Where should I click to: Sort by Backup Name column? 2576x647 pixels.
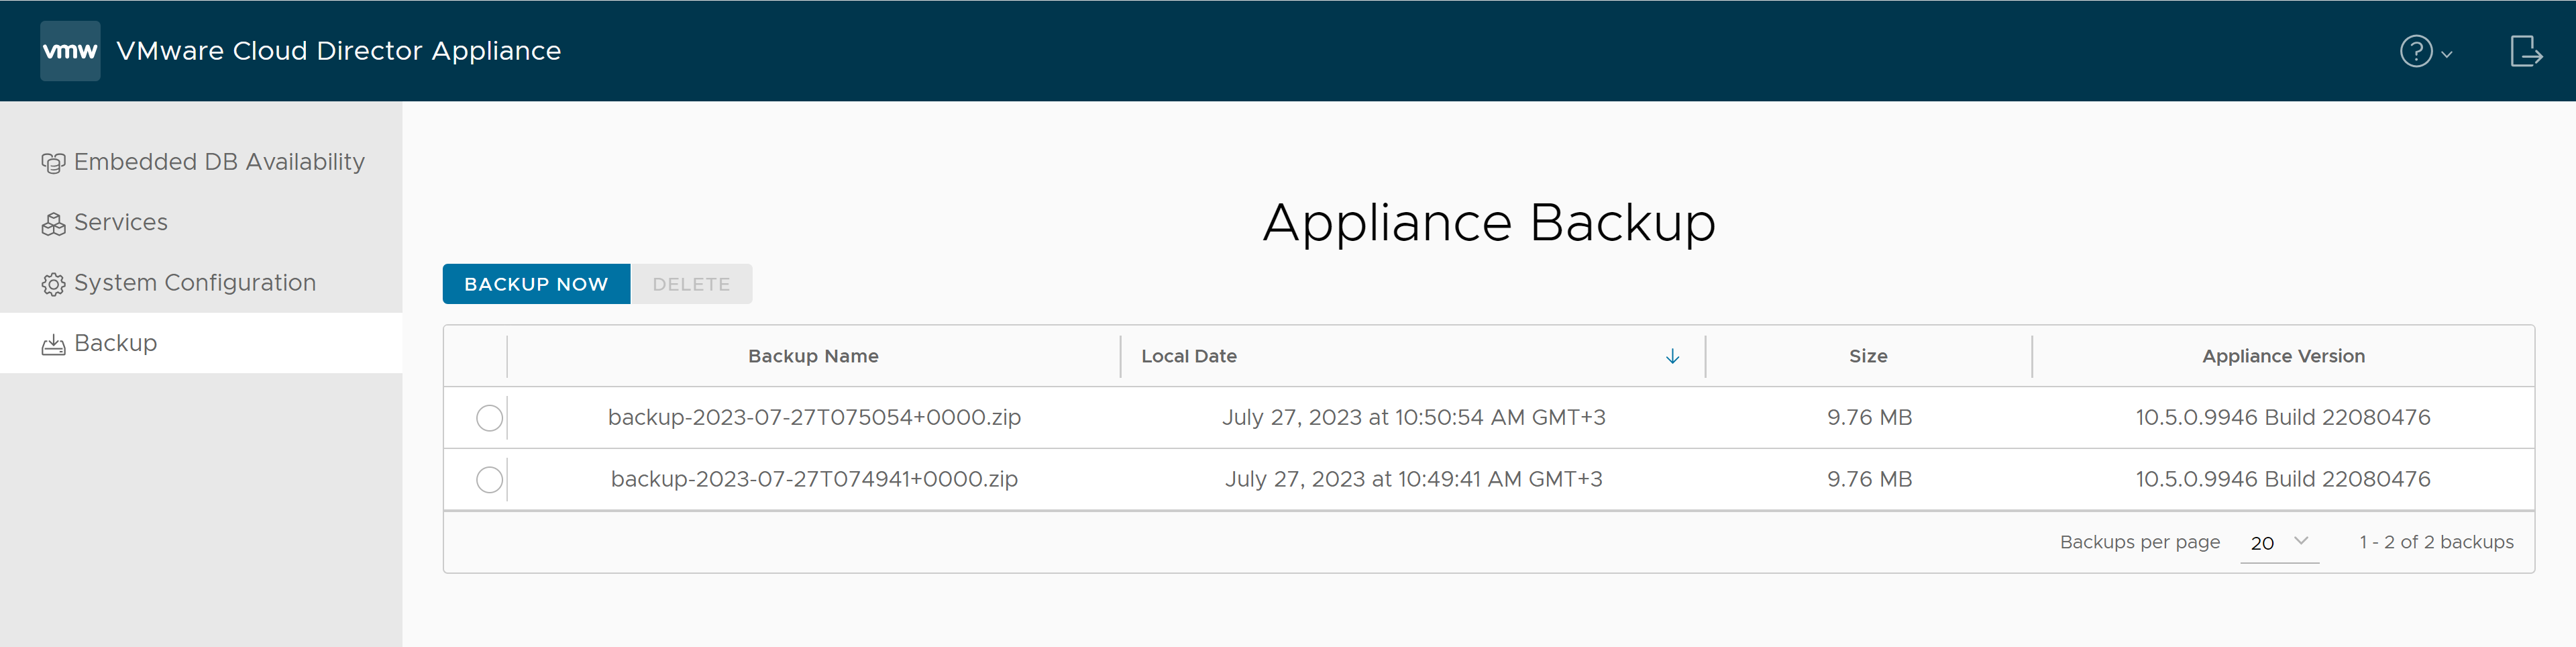(813, 356)
